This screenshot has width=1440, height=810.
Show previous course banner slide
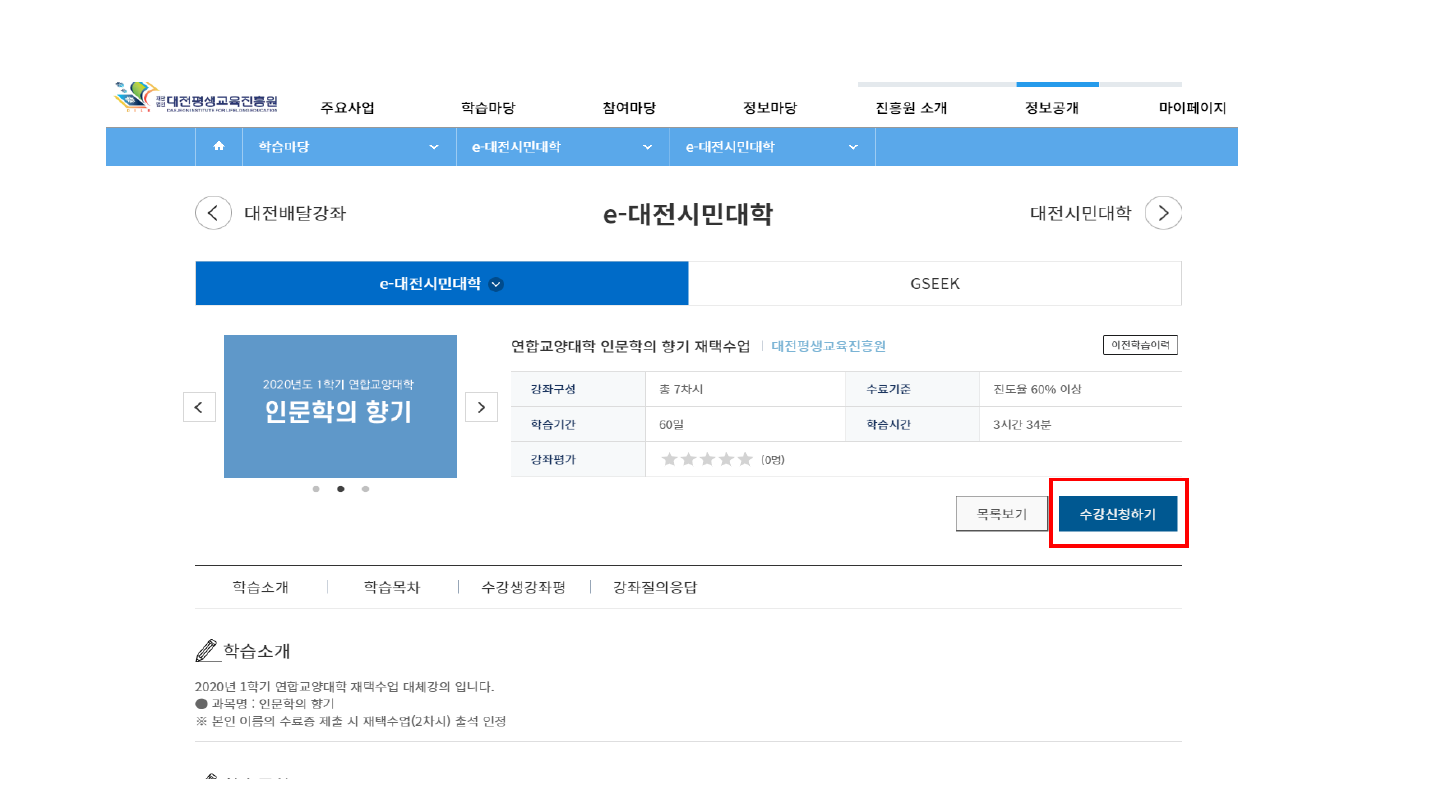coord(199,406)
